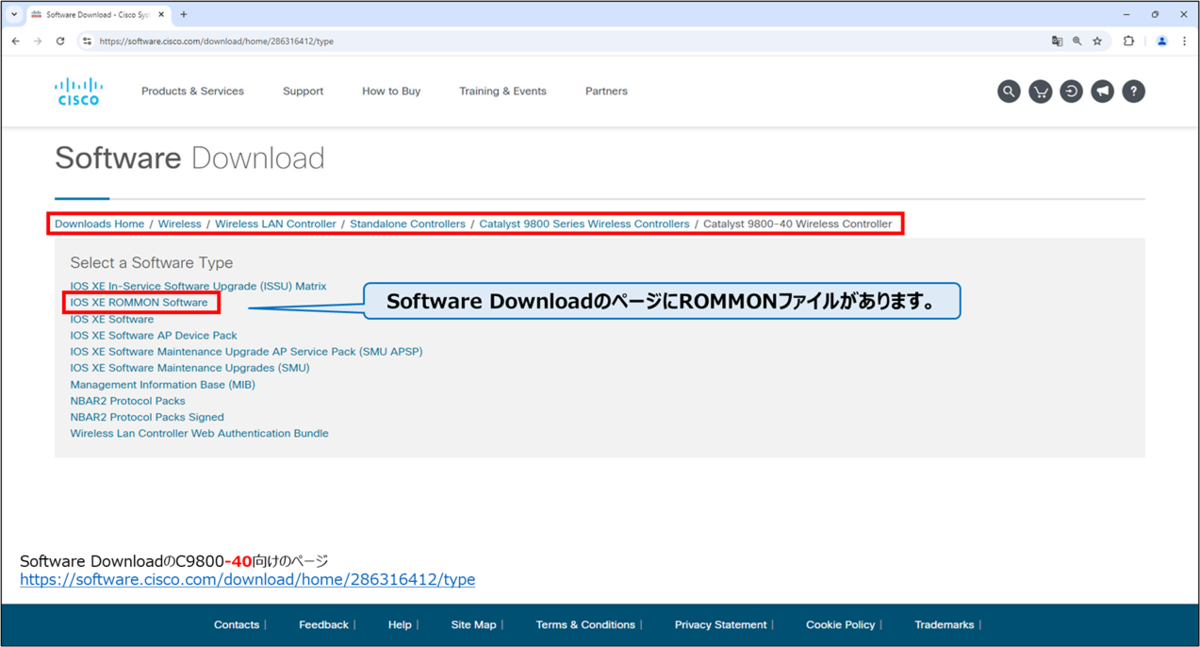Open Site Map in the footer
1200x647 pixels.
(x=473, y=625)
